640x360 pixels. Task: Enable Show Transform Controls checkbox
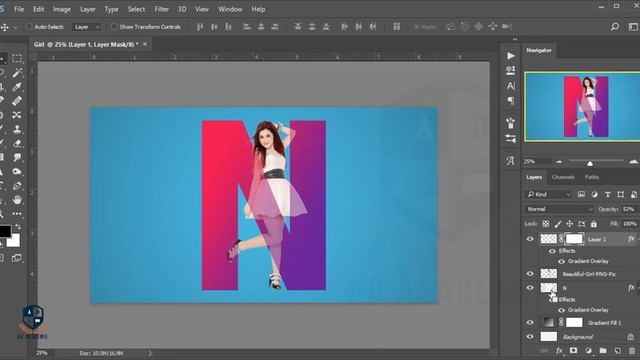point(114,27)
